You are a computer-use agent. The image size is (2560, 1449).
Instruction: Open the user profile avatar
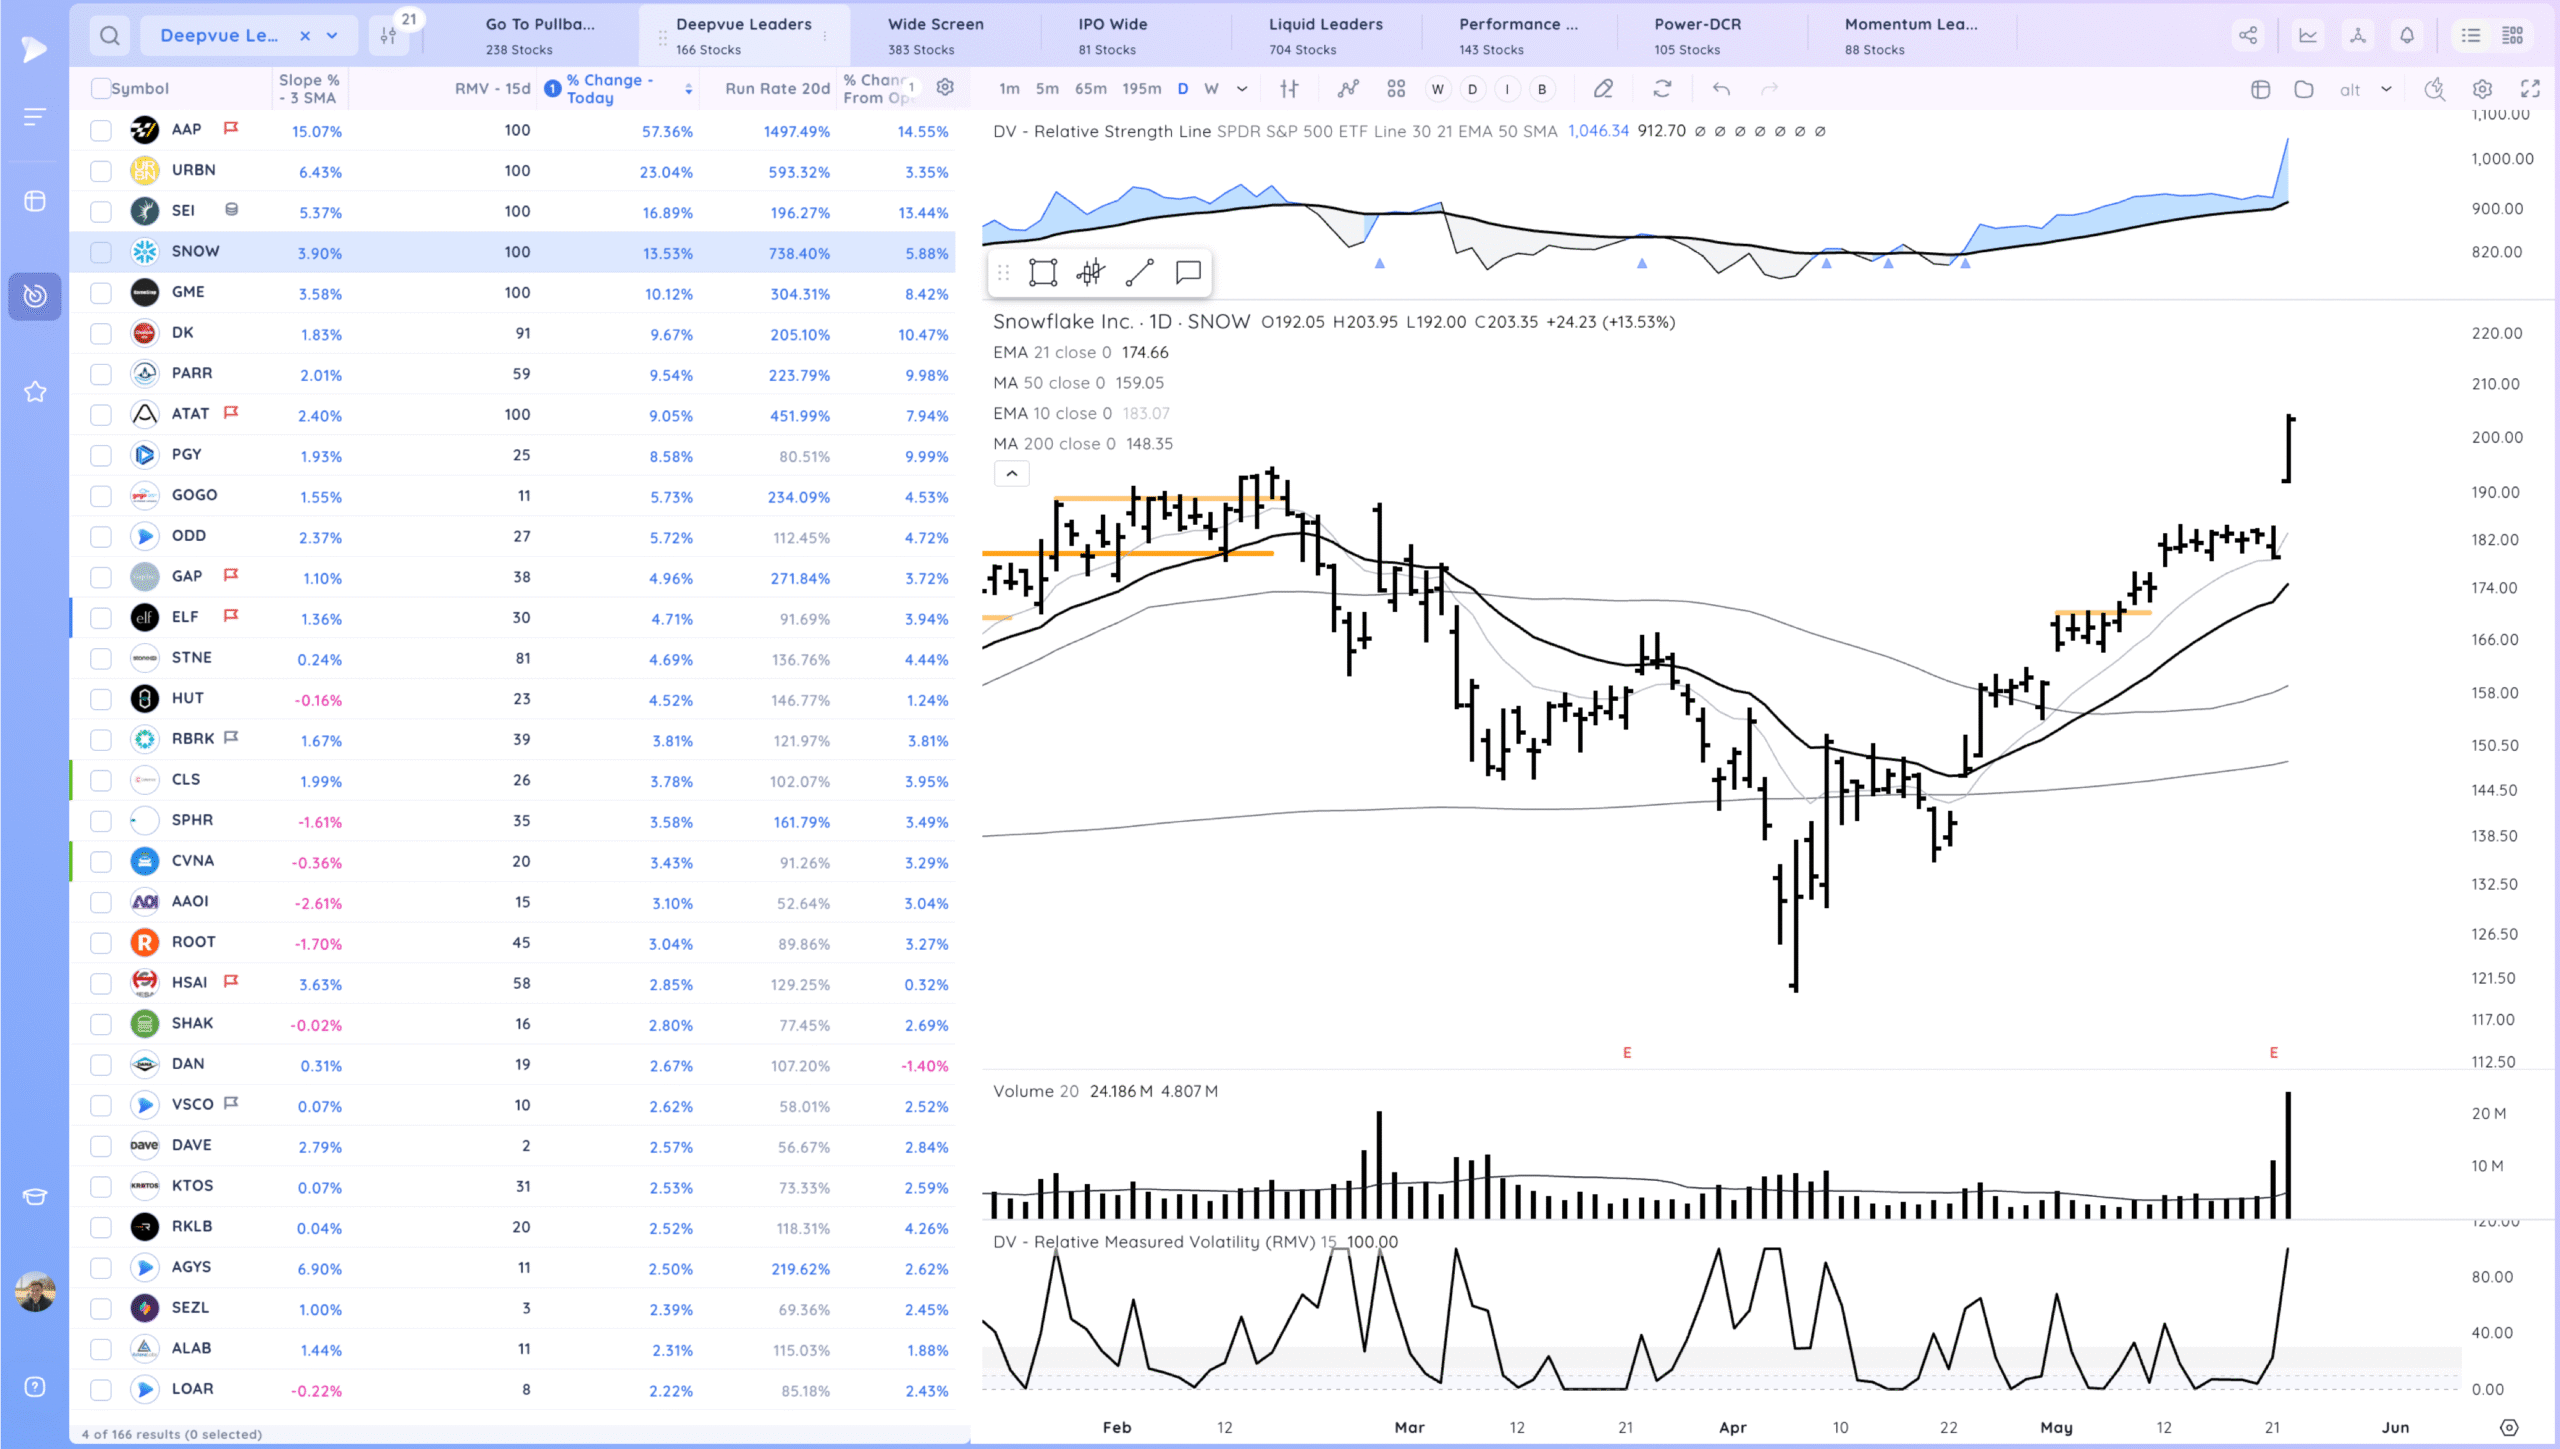pyautogui.click(x=35, y=1292)
